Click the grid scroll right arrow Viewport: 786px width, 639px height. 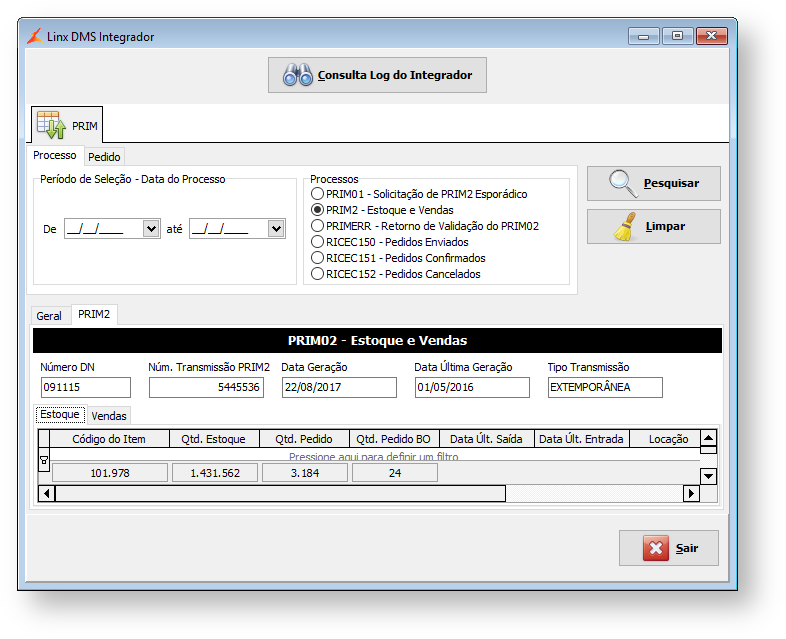point(691,494)
